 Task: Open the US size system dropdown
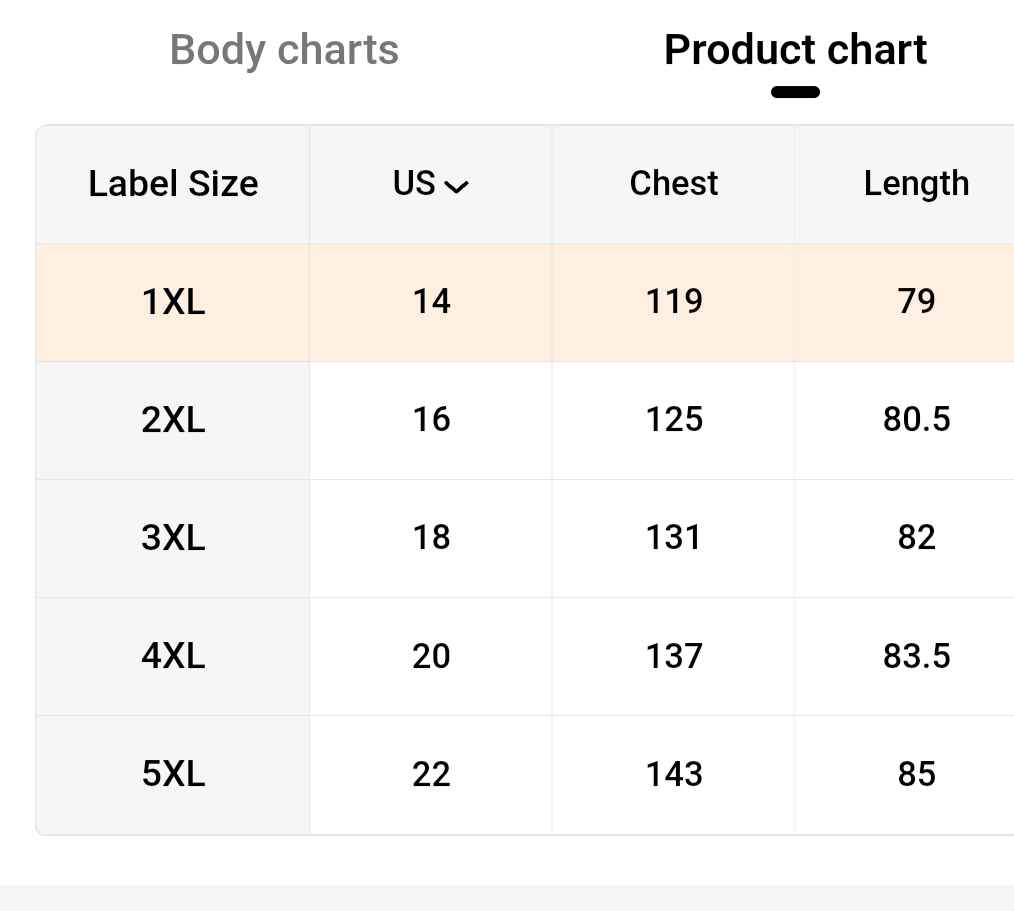coord(430,184)
